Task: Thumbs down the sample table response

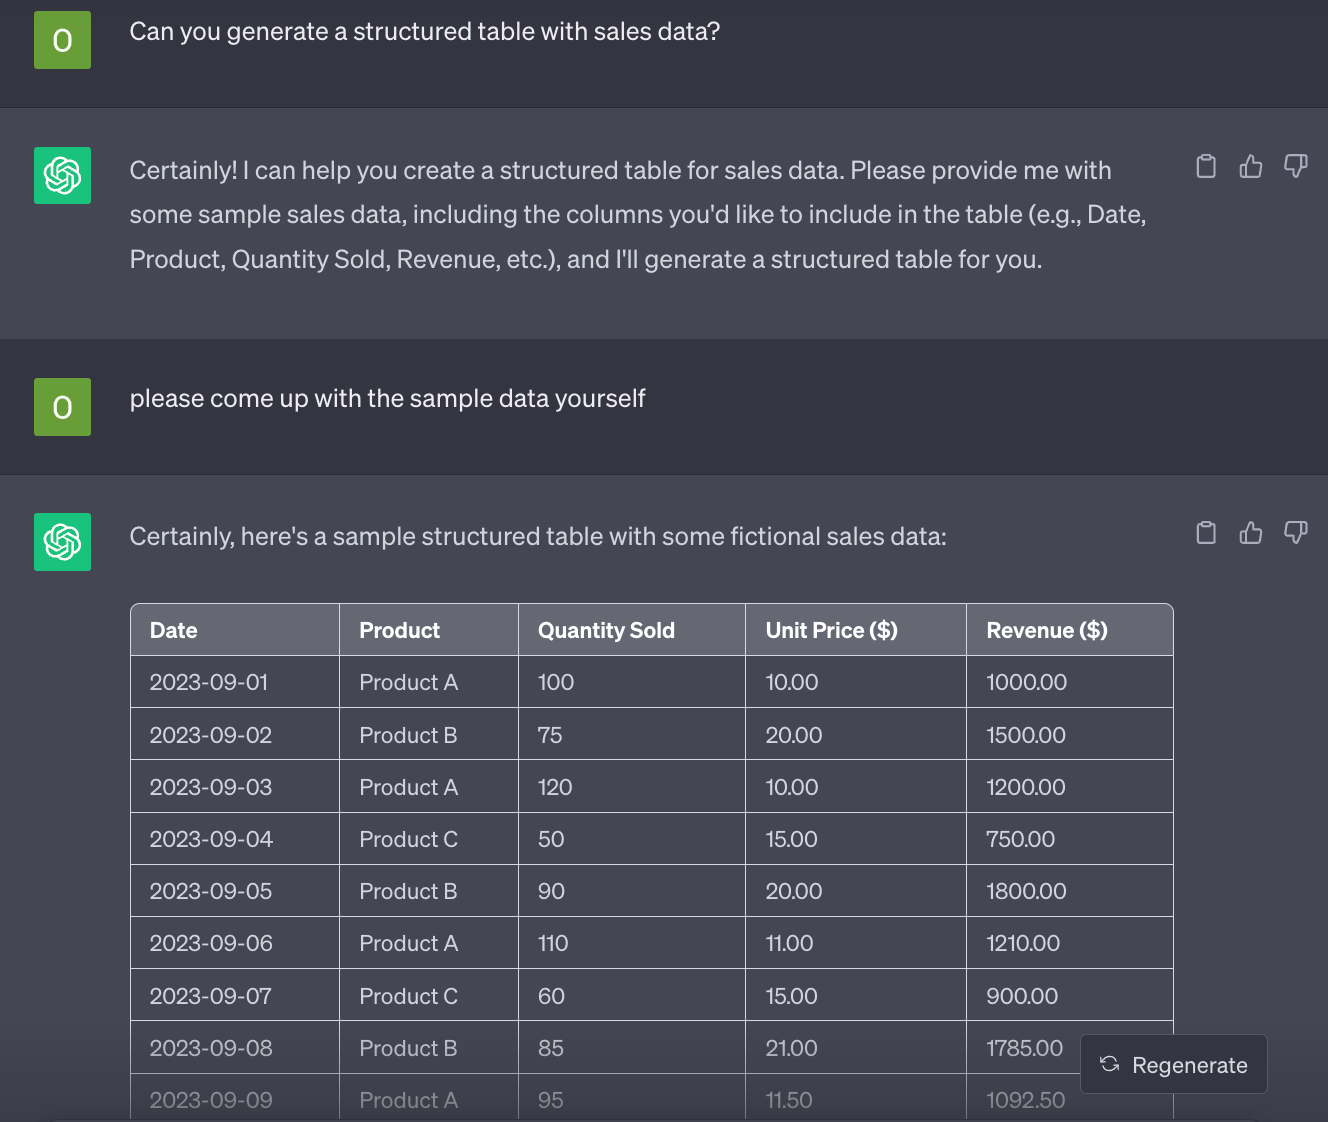Action: (x=1295, y=532)
